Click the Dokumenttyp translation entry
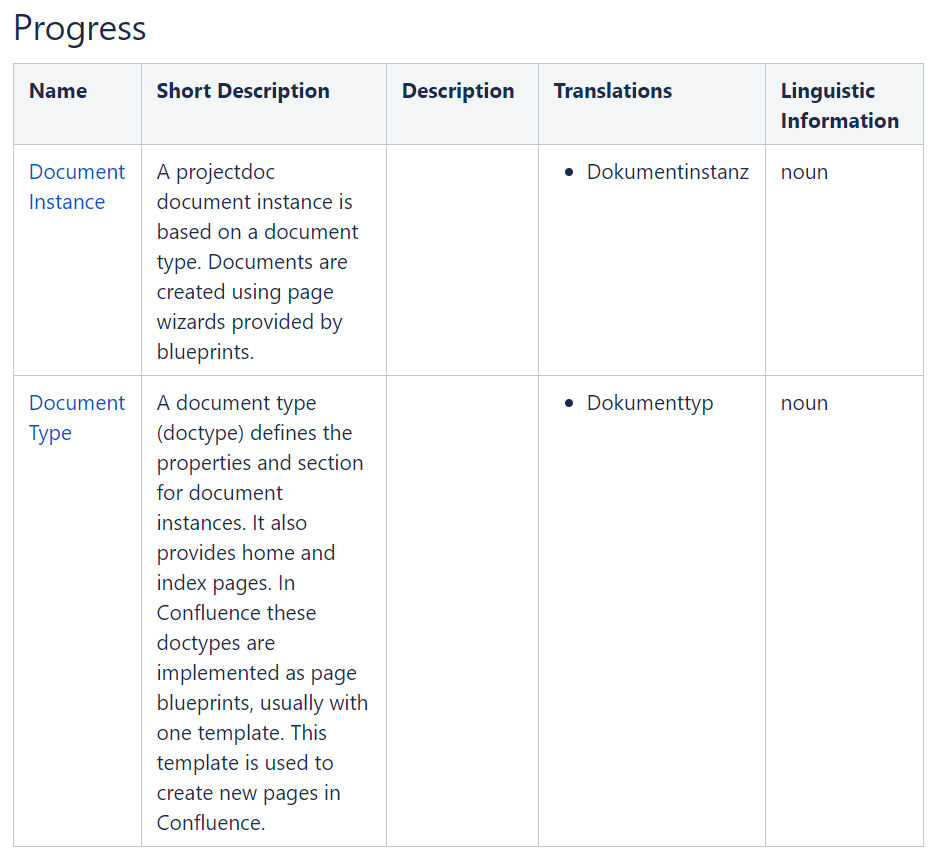This screenshot has height=860, width=936. [x=649, y=403]
